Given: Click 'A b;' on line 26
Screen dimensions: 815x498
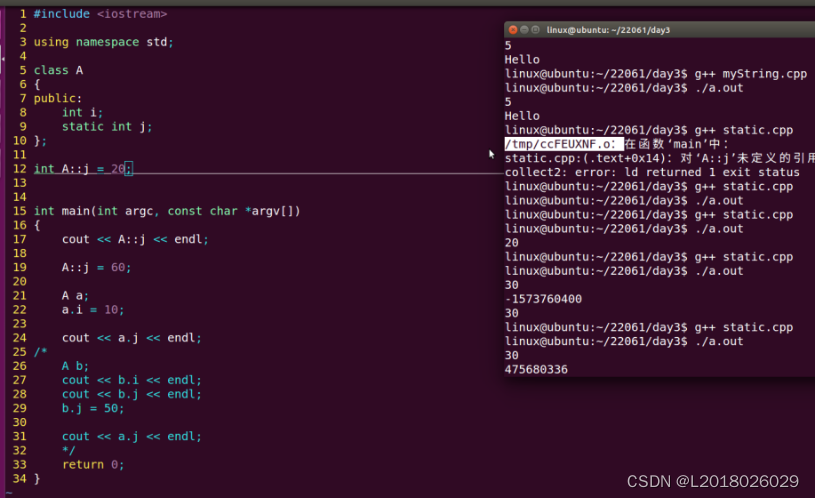Looking at the screenshot, I should [75, 366].
